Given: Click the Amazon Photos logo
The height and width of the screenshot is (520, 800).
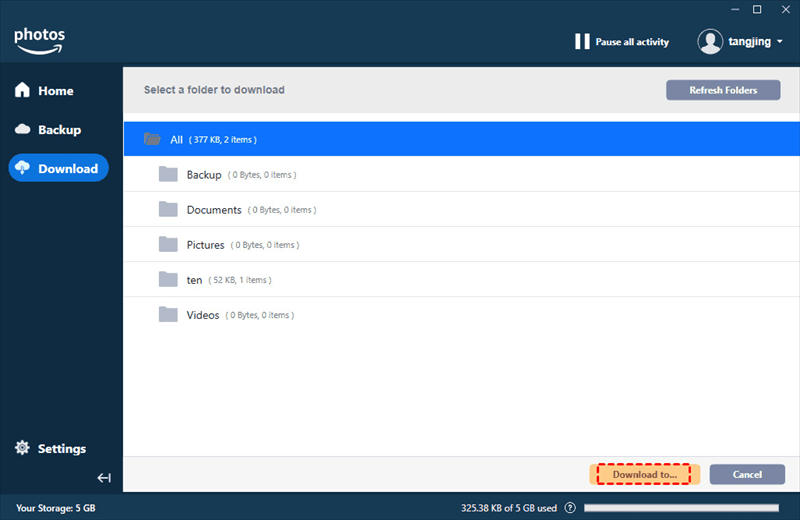Looking at the screenshot, I should 40,41.
